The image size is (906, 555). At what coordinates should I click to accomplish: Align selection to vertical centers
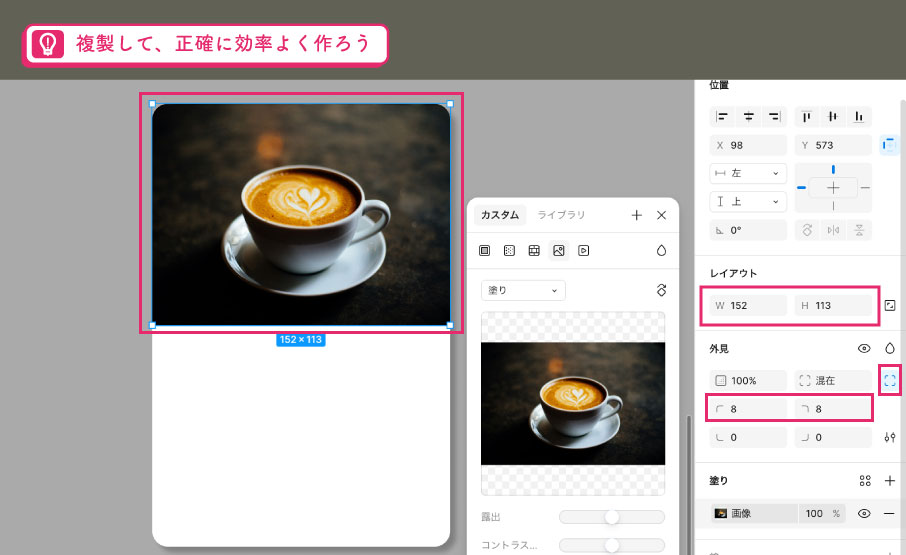click(x=833, y=117)
